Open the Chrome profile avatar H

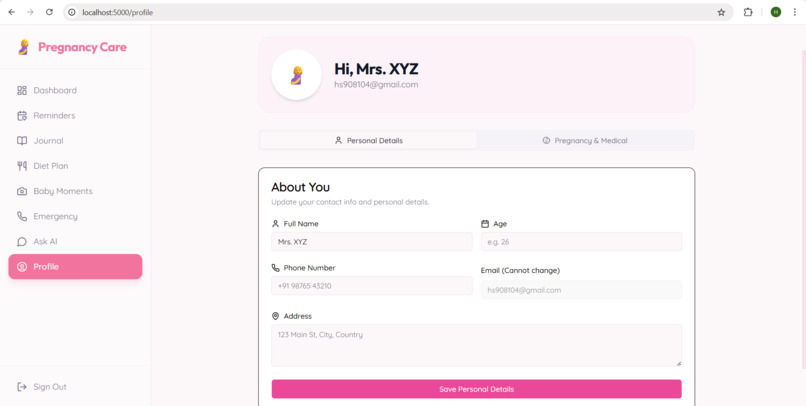tap(776, 12)
